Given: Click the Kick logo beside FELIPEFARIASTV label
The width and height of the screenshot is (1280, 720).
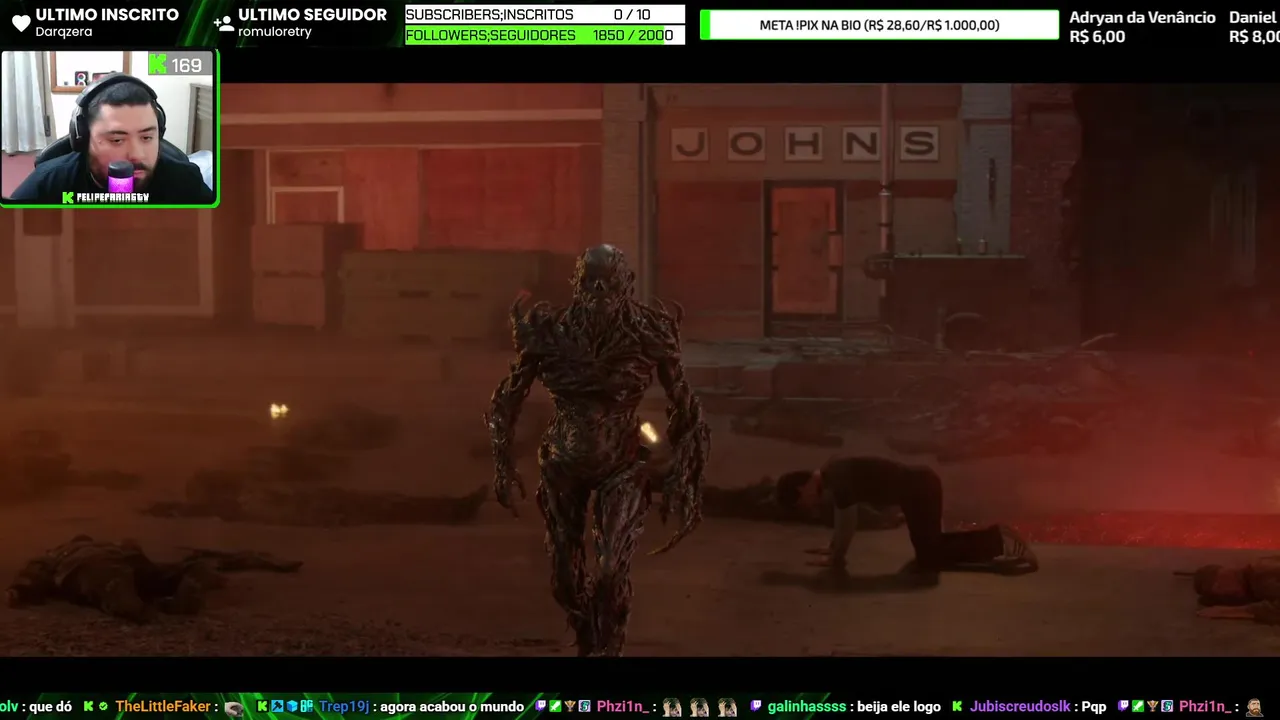Looking at the screenshot, I should click(68, 198).
